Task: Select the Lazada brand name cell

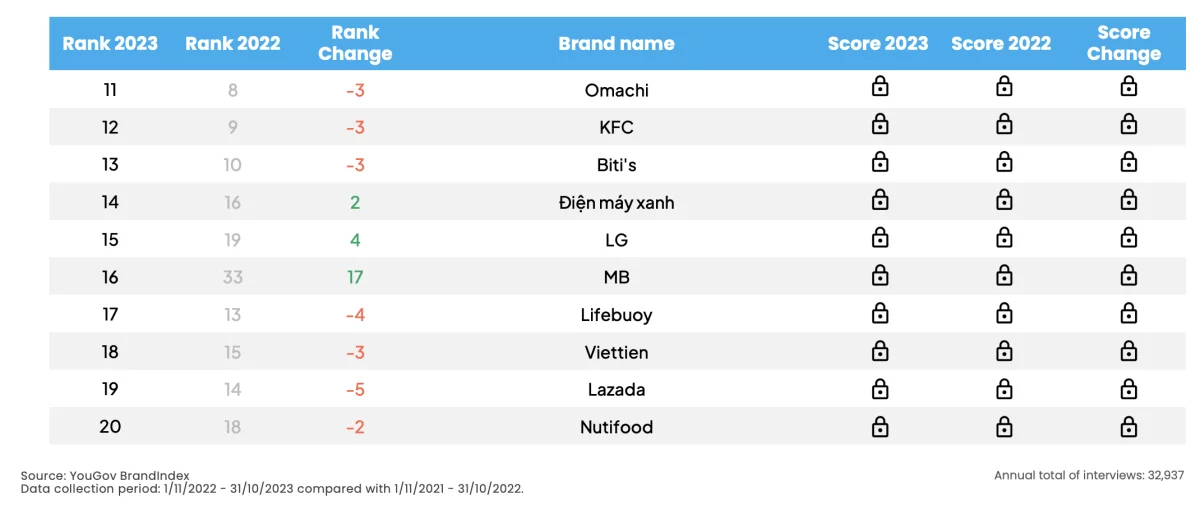Action: click(616, 390)
